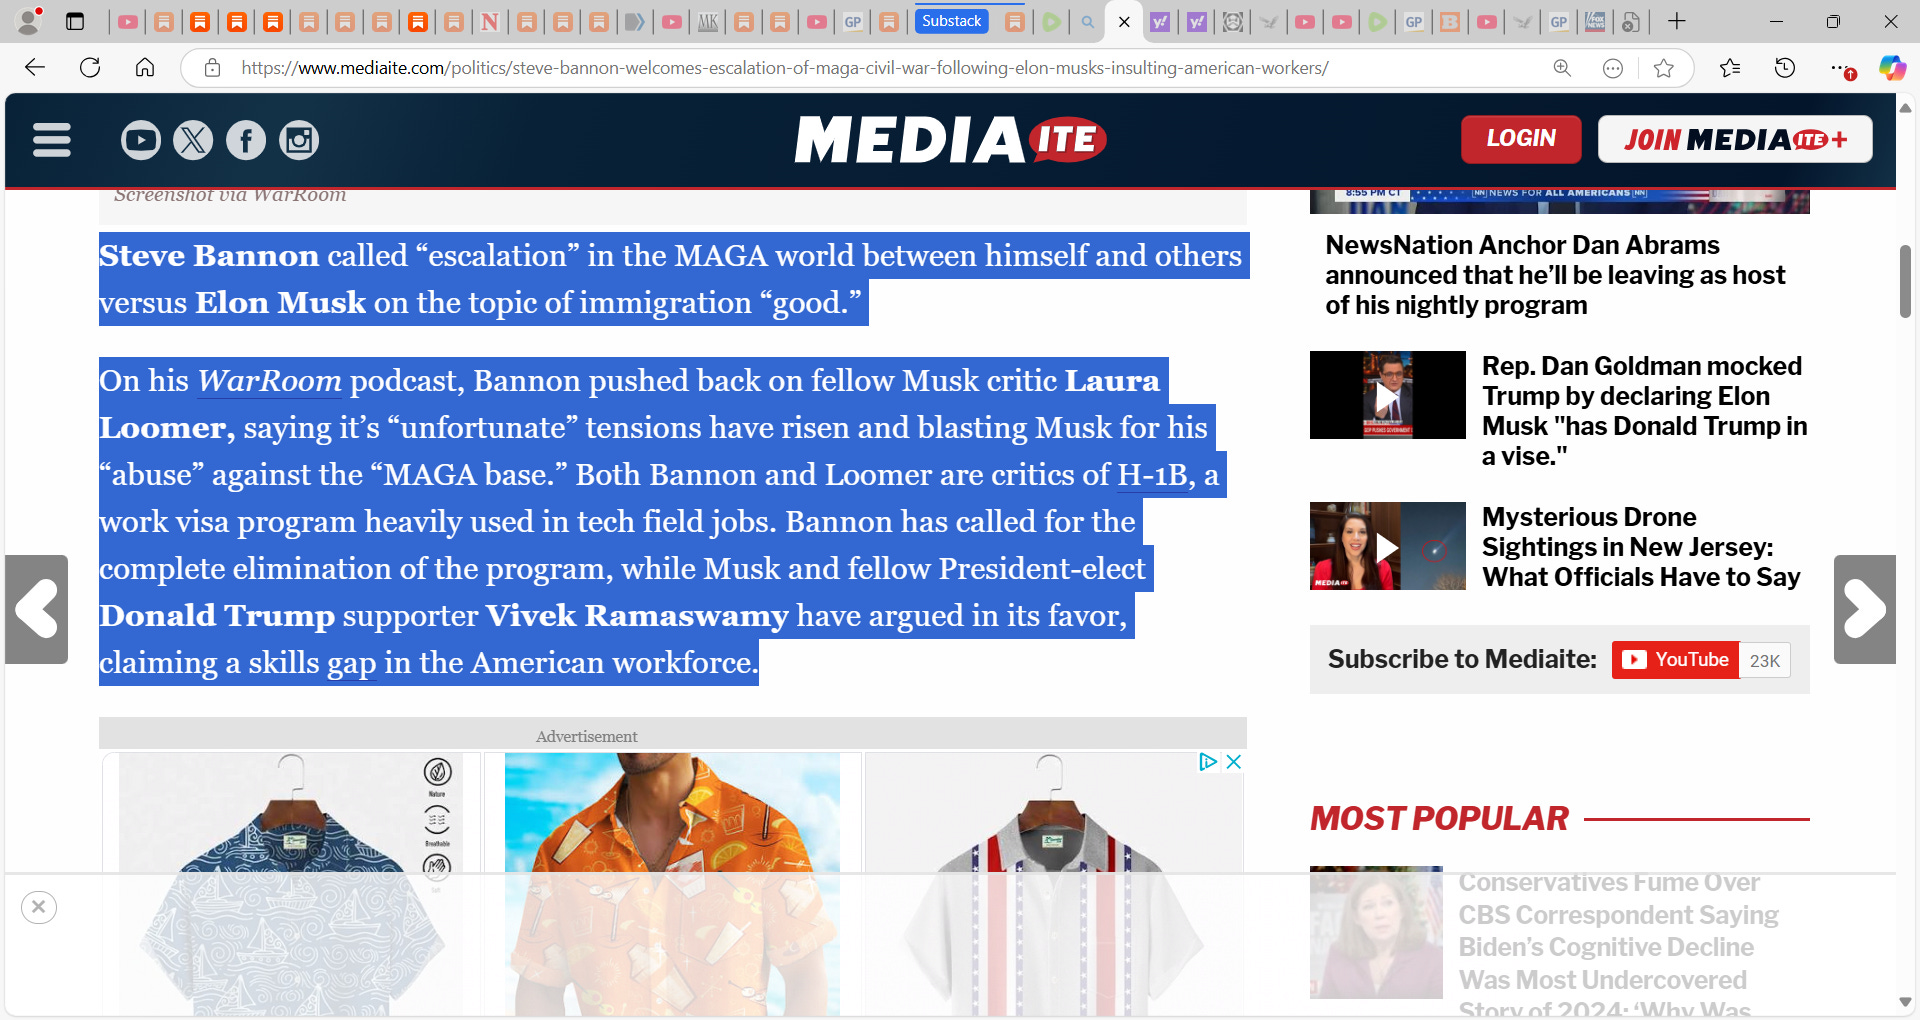Open the Favorites list icon

coord(1730,68)
